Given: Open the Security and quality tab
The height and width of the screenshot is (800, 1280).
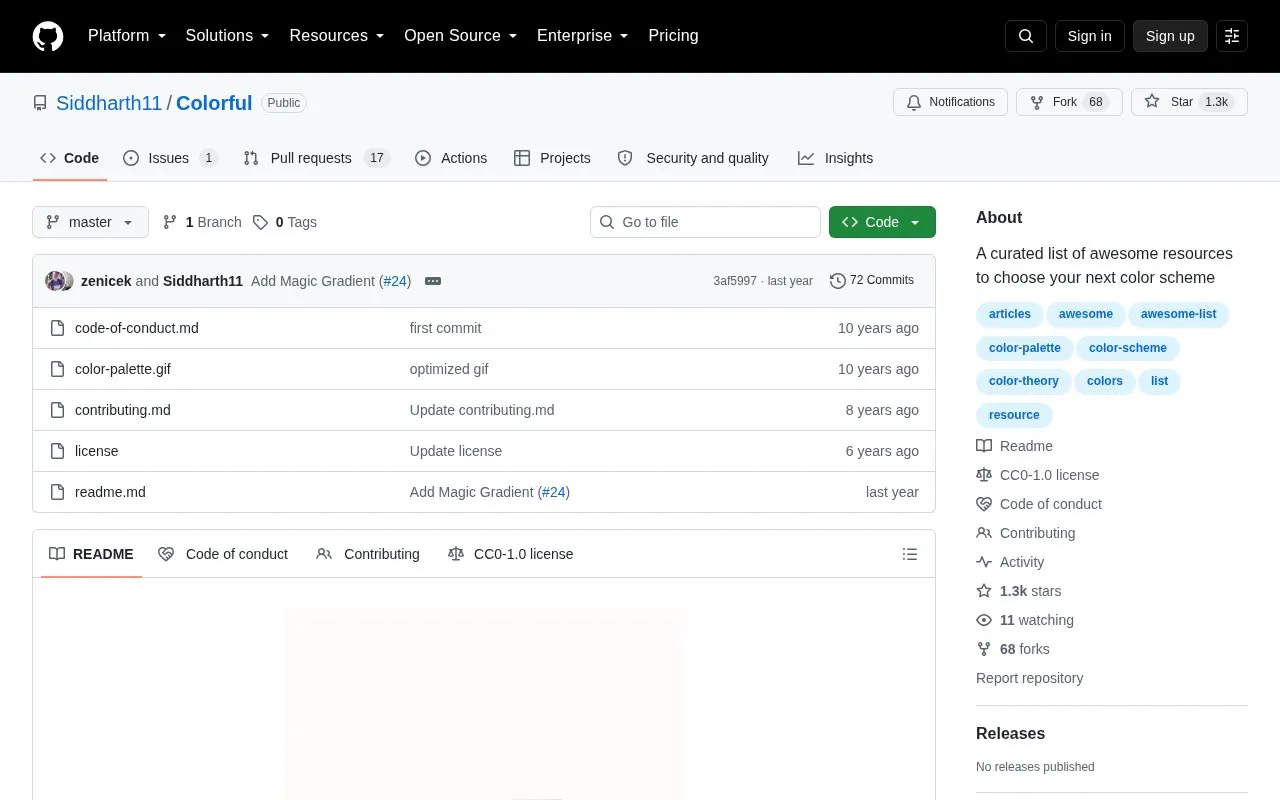Looking at the screenshot, I should (x=693, y=158).
